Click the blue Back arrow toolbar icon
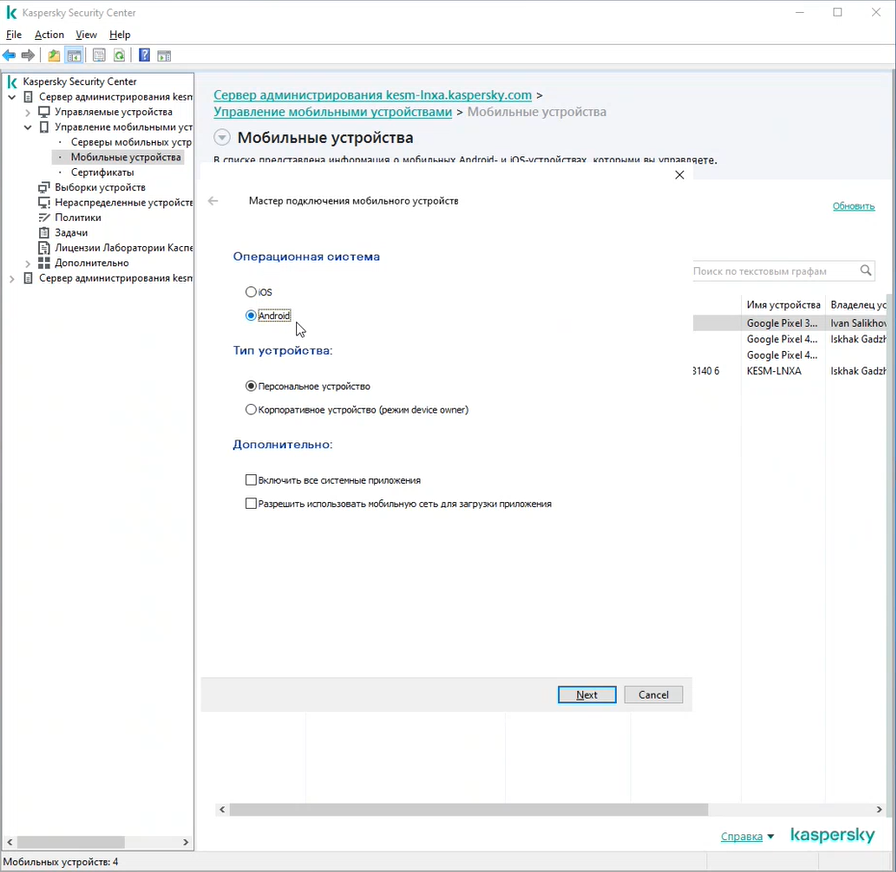The width and height of the screenshot is (896, 872). (x=9, y=55)
